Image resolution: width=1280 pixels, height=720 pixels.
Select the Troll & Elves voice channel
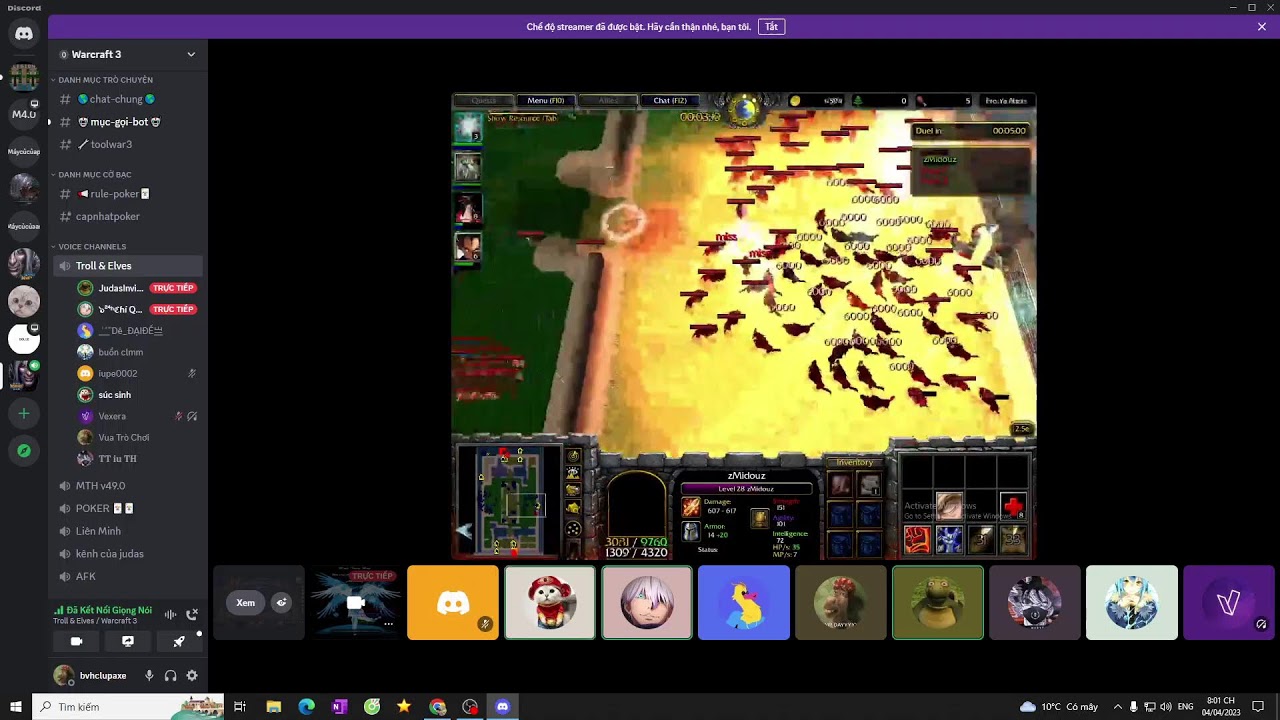[x=128, y=266]
